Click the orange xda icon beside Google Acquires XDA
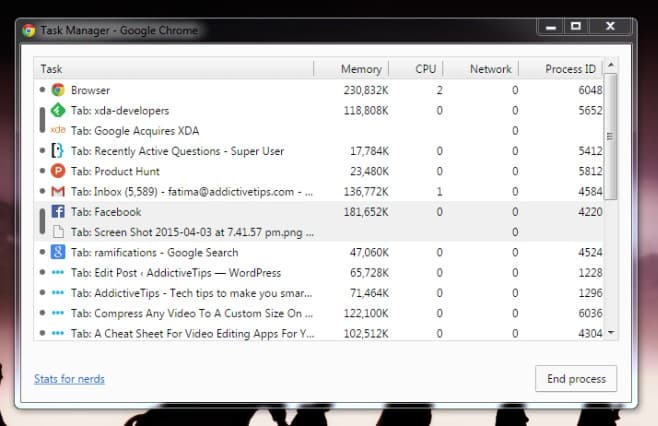This screenshot has height=426, width=658. point(58,130)
